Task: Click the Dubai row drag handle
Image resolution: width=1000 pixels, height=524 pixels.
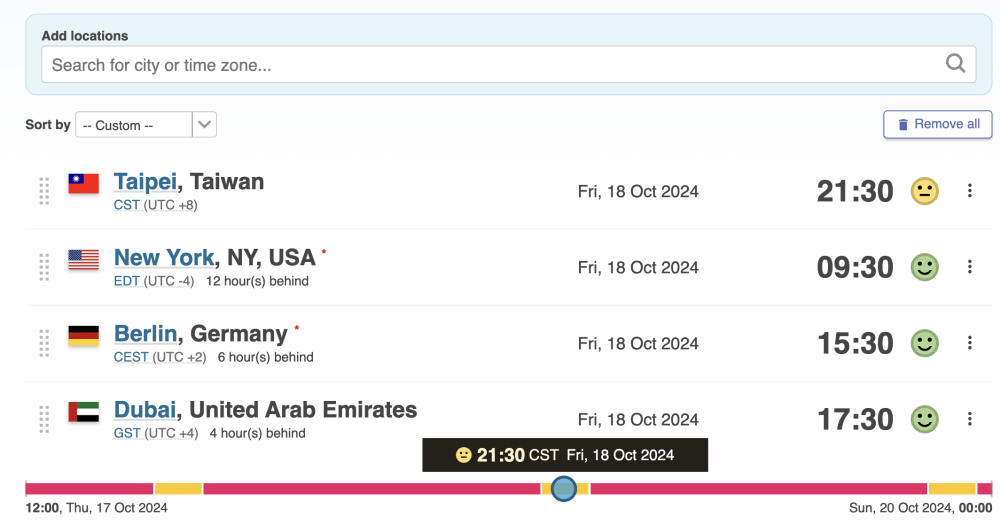Action: tap(44, 419)
